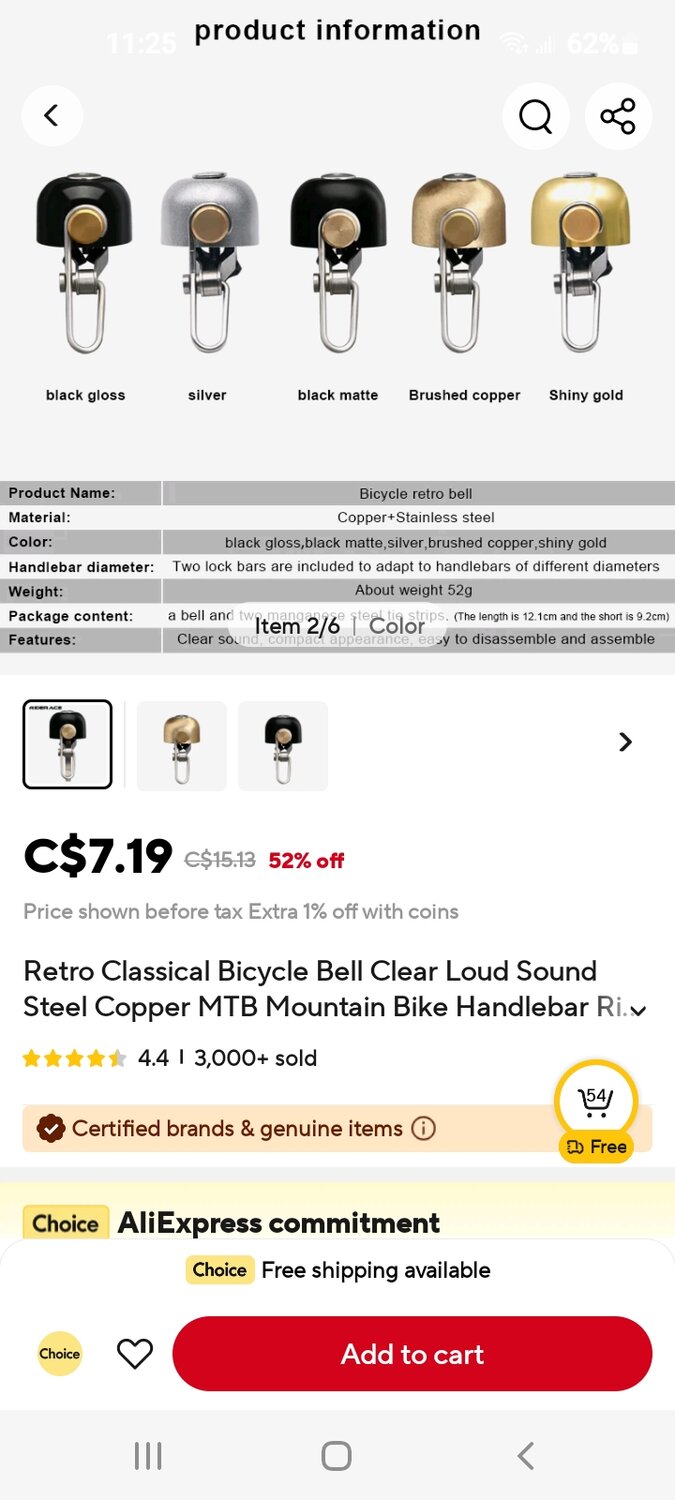Tap the share icon to share product
This screenshot has width=675, height=1500.
click(618, 116)
